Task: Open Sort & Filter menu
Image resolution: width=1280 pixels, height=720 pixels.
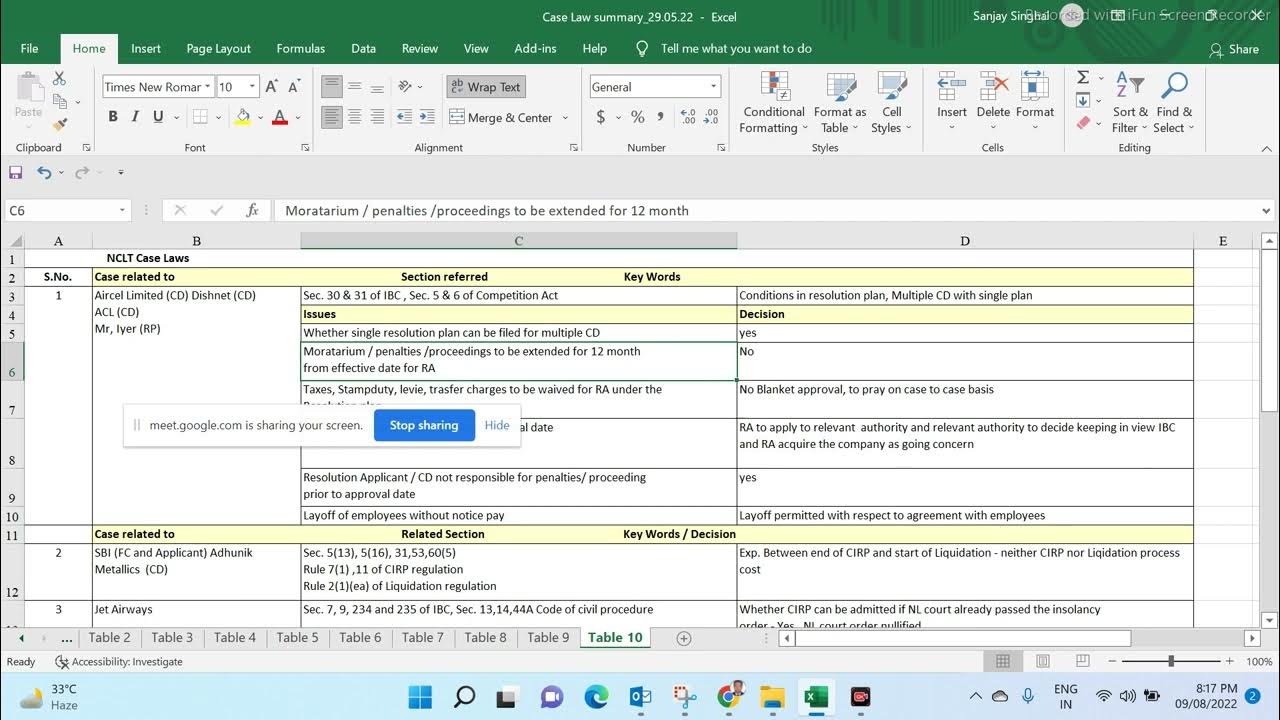Action: [1130, 103]
